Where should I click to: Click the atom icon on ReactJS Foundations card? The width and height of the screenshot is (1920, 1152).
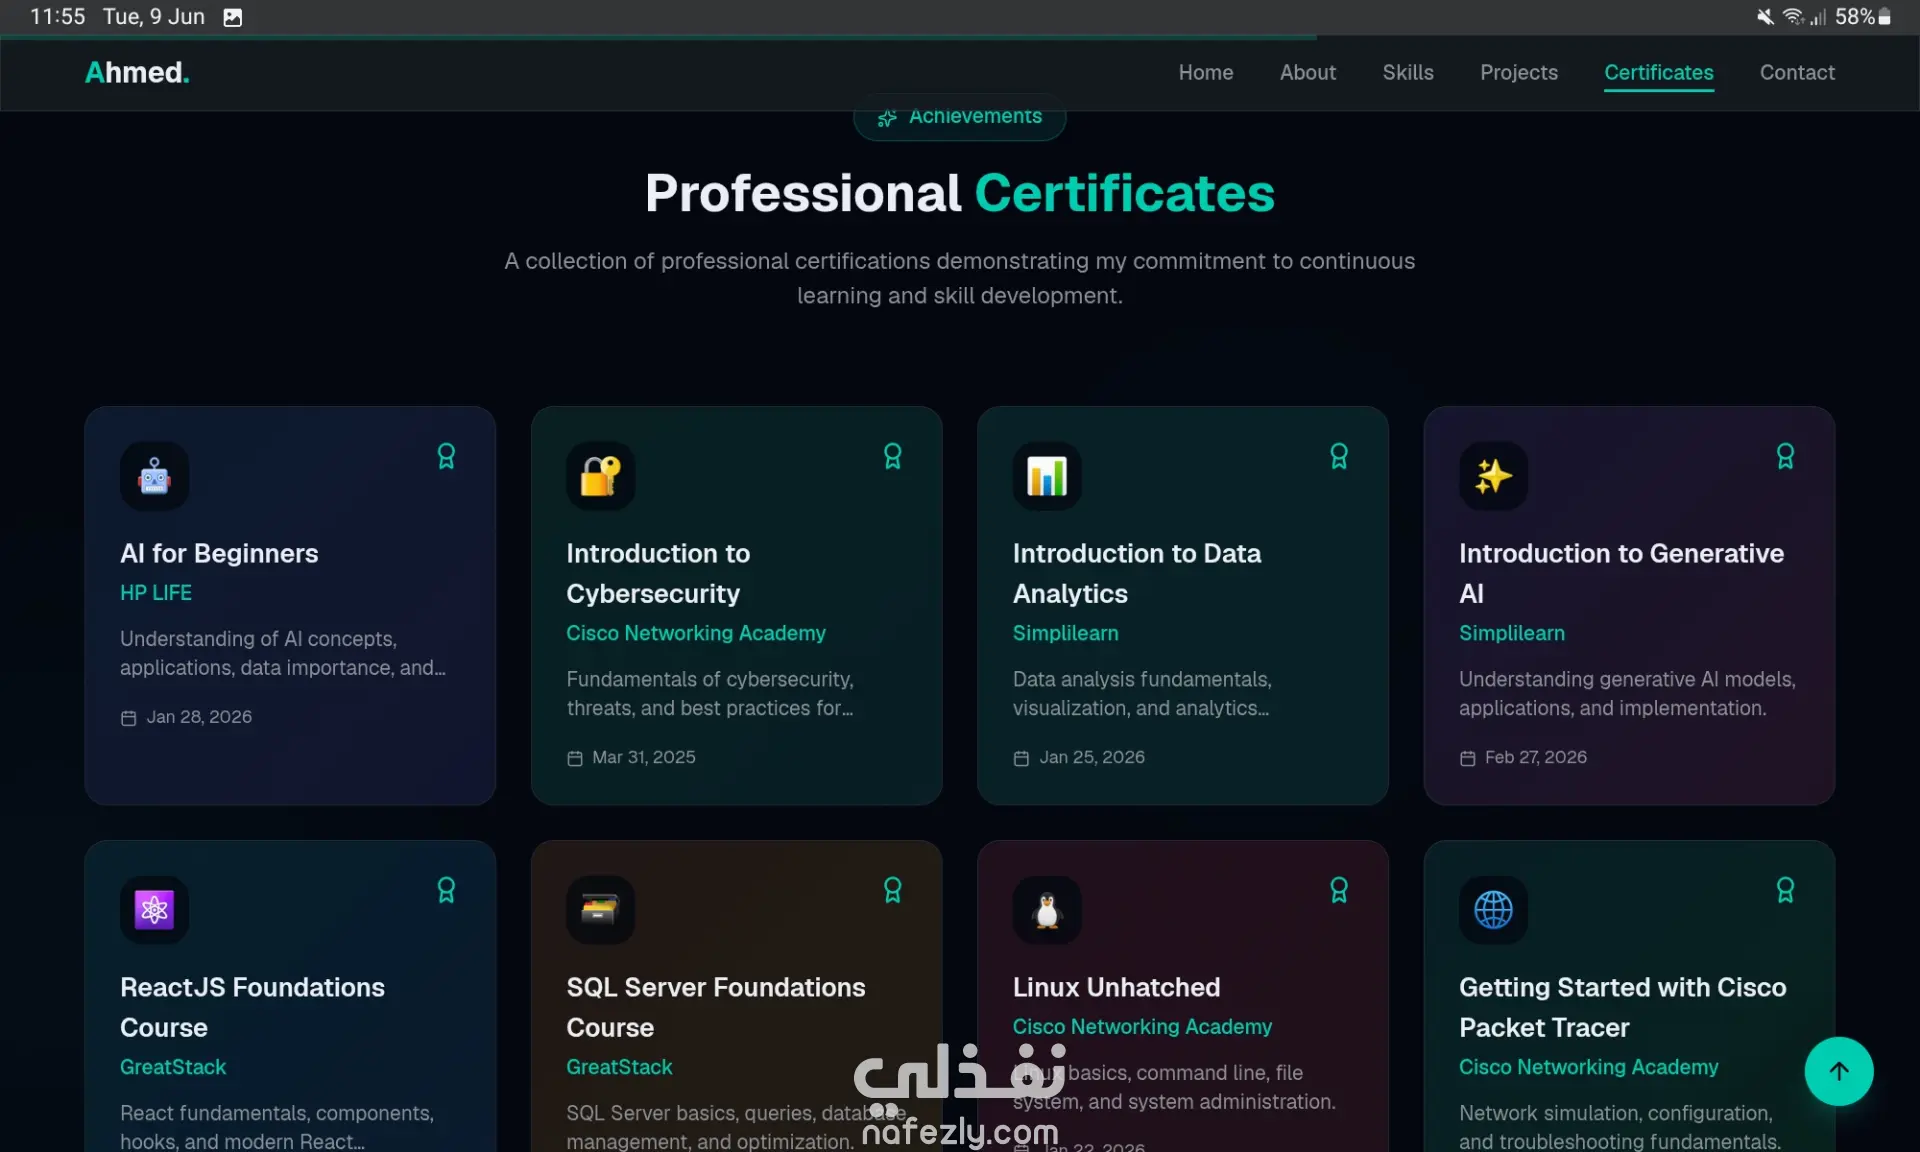coord(154,910)
